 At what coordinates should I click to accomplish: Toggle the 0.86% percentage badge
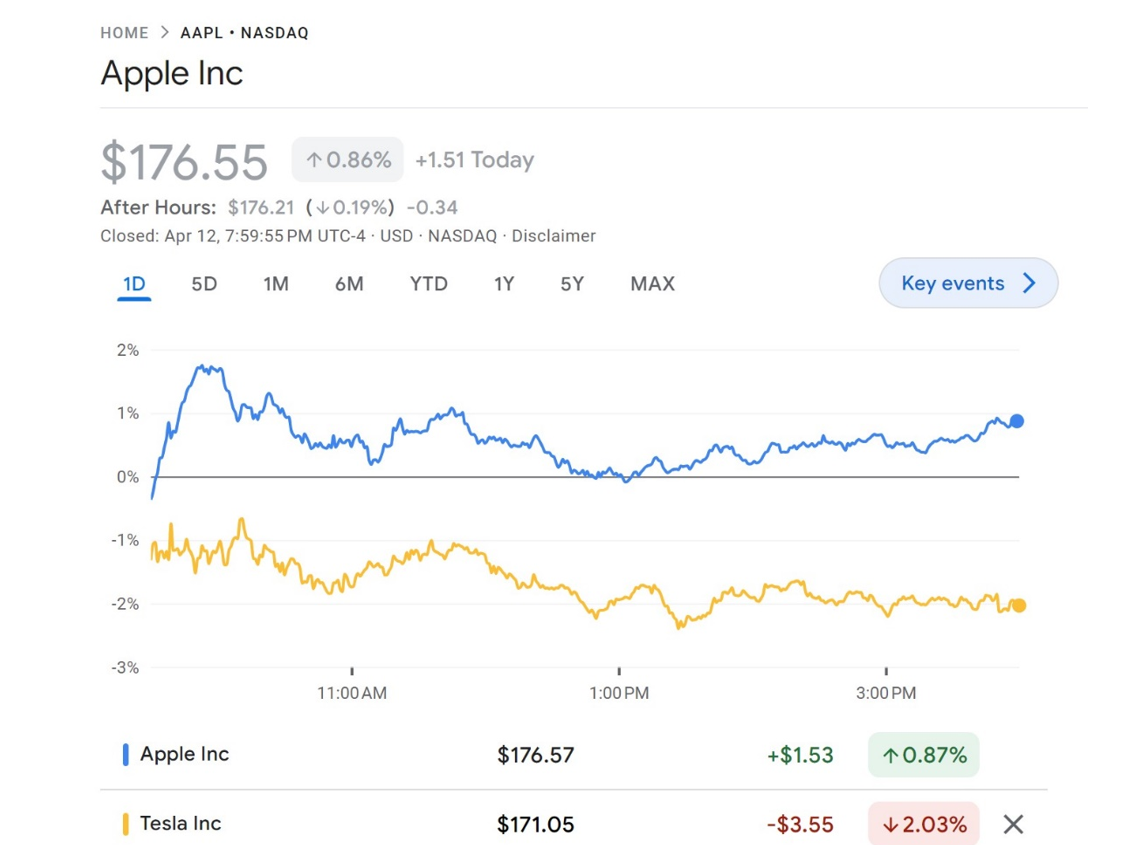pyautogui.click(x=346, y=159)
